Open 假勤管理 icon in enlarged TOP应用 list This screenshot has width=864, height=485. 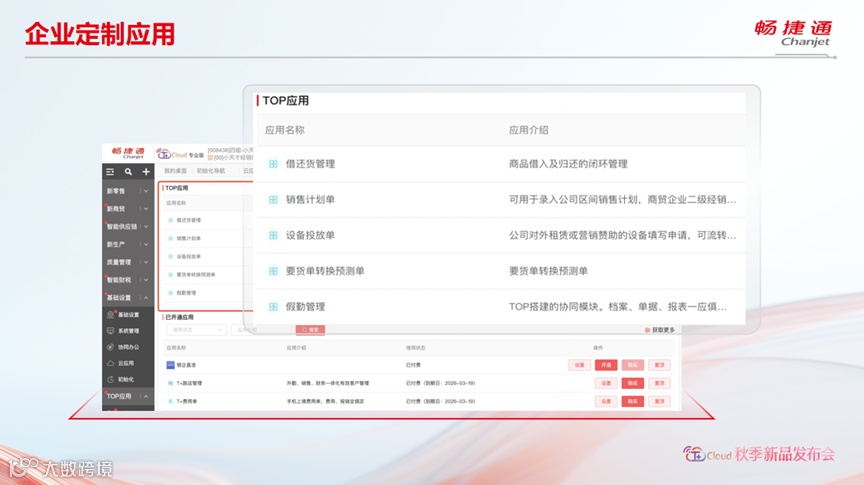(x=273, y=306)
